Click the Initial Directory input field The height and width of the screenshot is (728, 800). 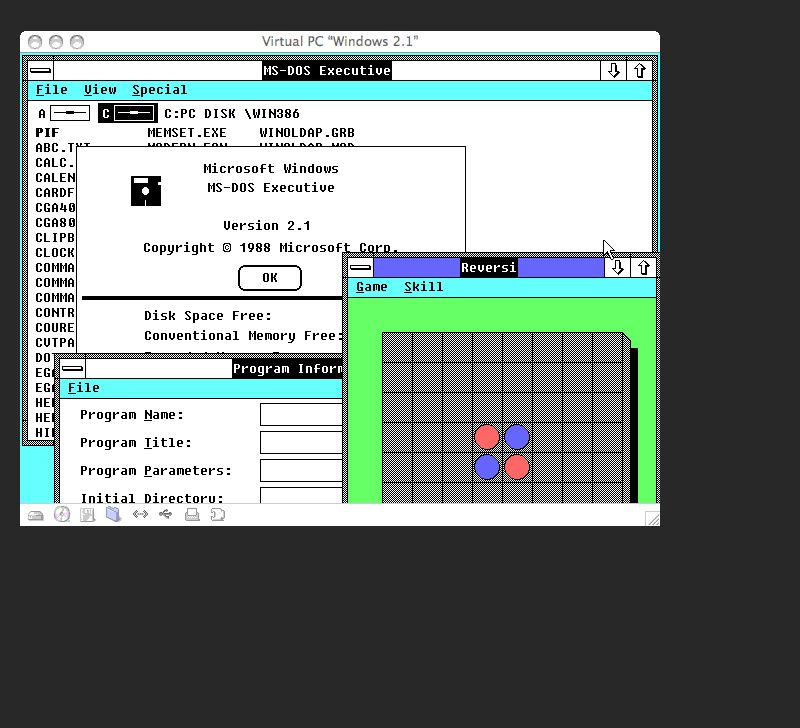point(301,495)
